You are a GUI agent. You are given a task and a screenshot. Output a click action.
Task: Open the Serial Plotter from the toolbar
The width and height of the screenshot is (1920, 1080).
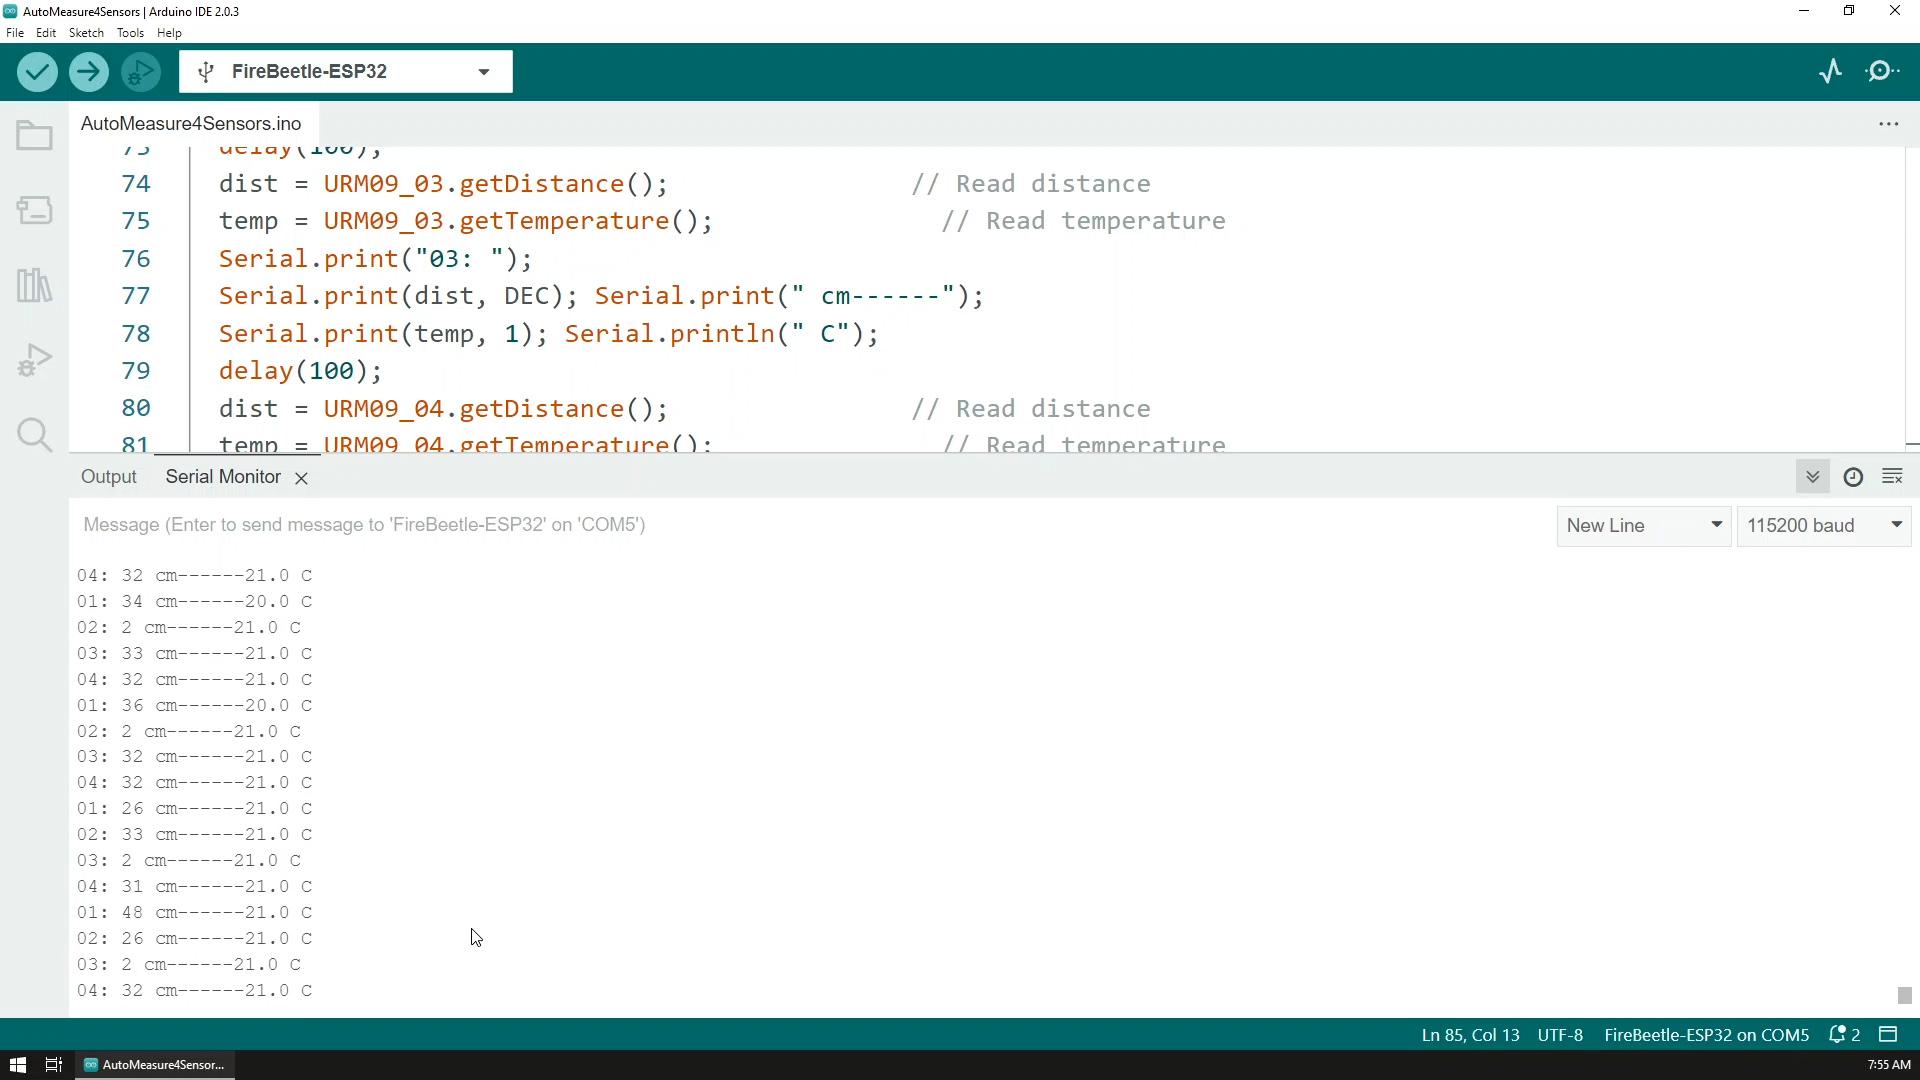1831,72
